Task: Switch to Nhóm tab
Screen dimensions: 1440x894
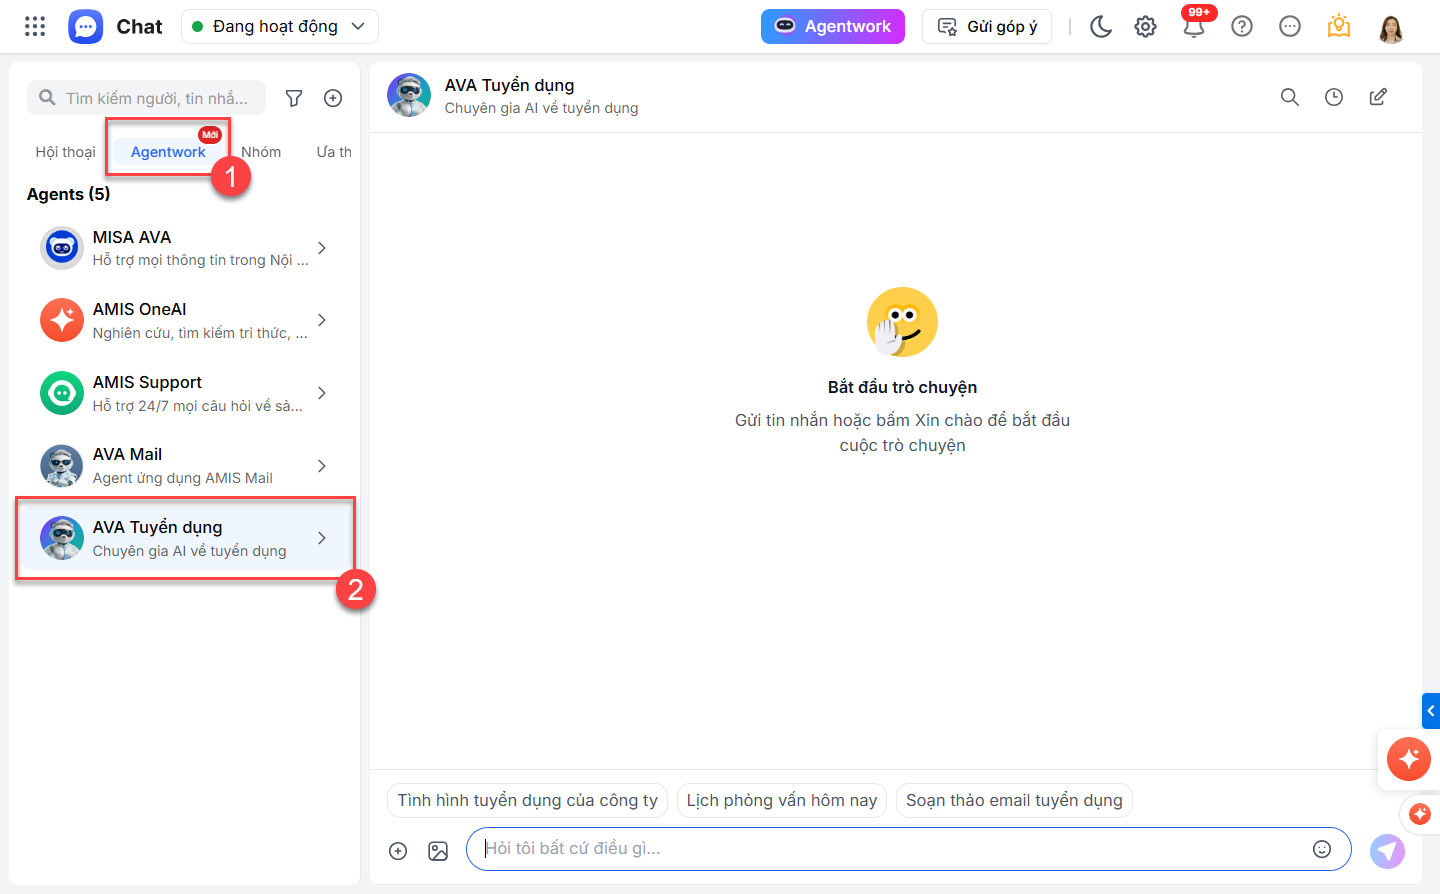Action: 261,152
